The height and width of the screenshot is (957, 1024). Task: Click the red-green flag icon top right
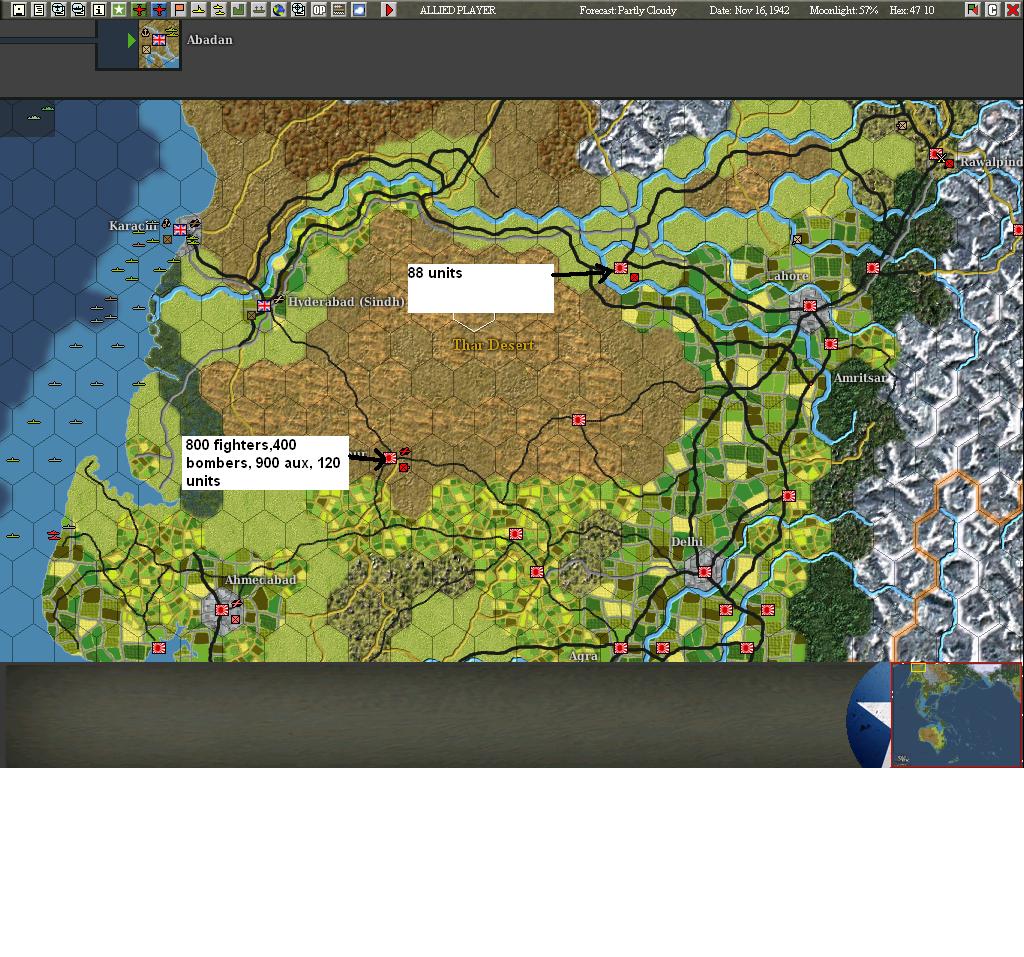tap(972, 10)
